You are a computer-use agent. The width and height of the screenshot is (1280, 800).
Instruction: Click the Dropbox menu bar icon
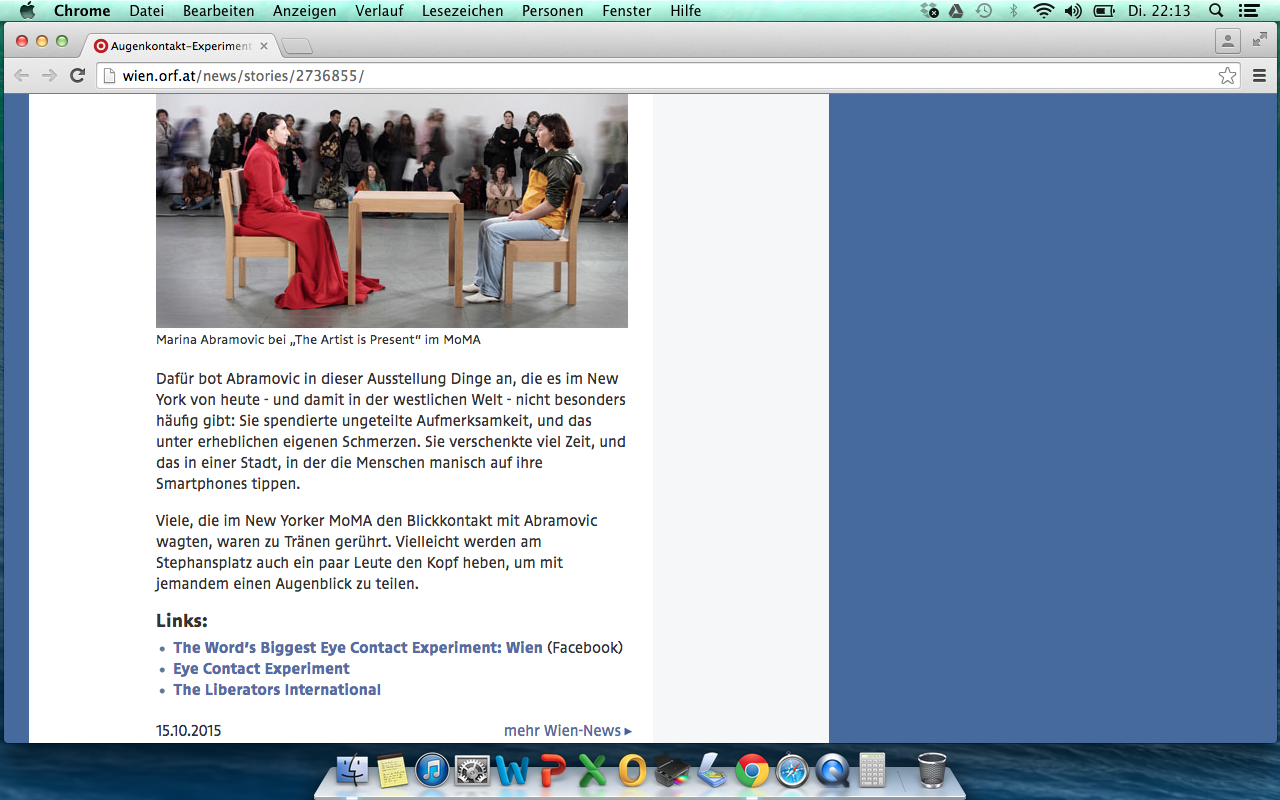[930, 11]
